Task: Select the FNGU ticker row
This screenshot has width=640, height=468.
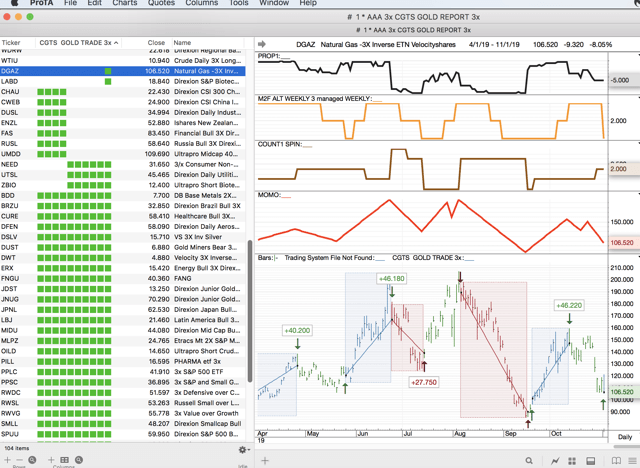Action: (122, 278)
